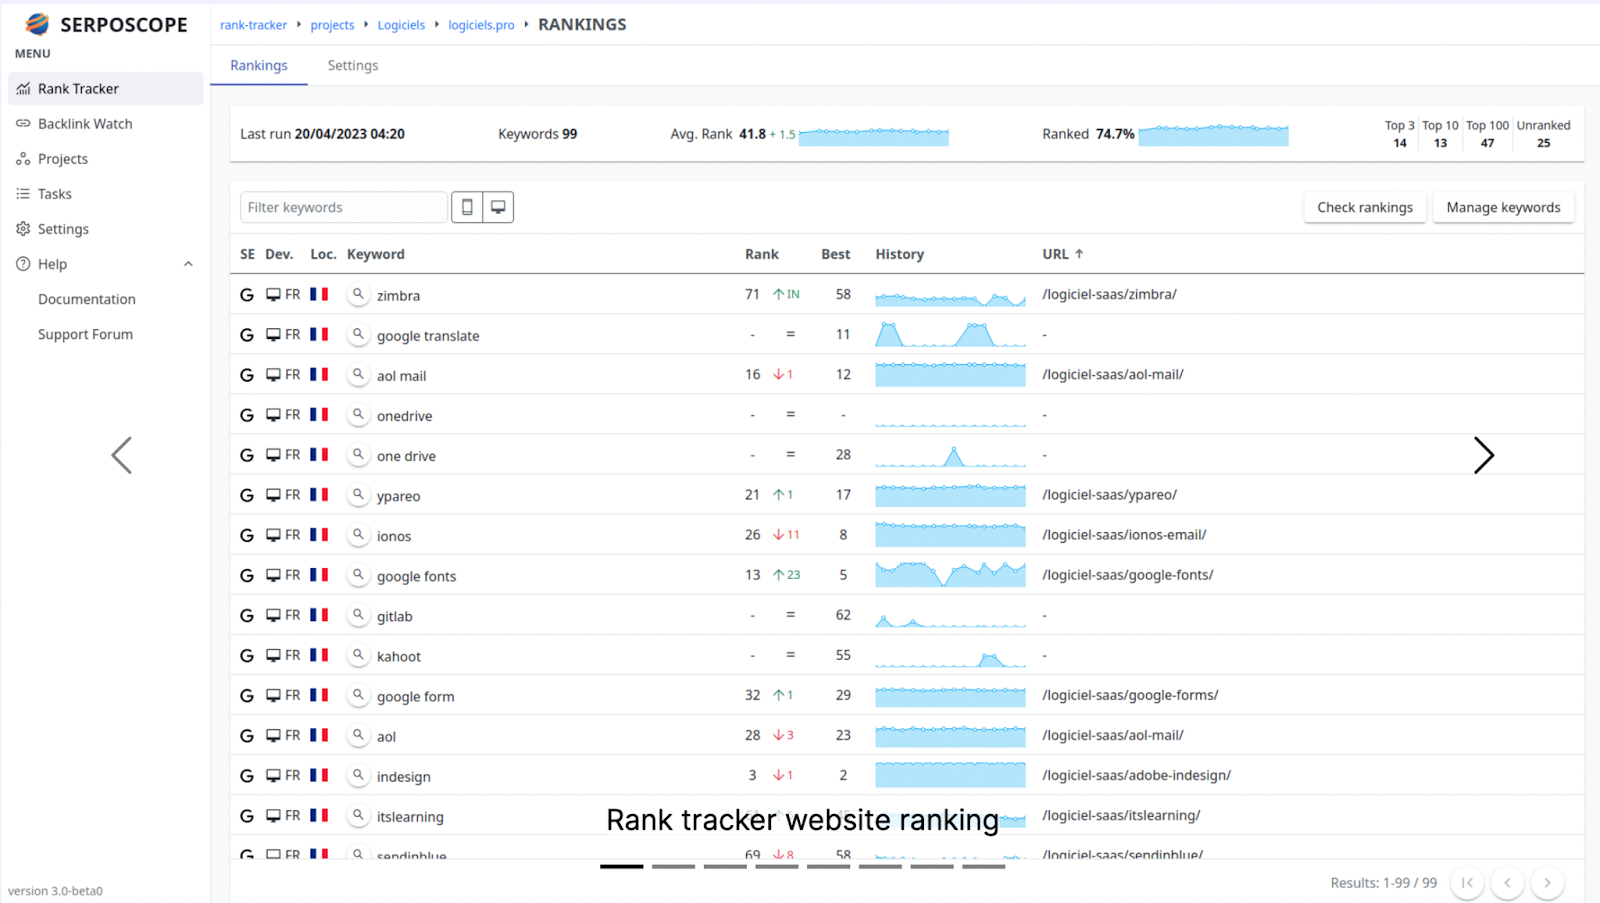Open Backlink Watch in sidebar
The height and width of the screenshot is (903, 1600).
105,123
